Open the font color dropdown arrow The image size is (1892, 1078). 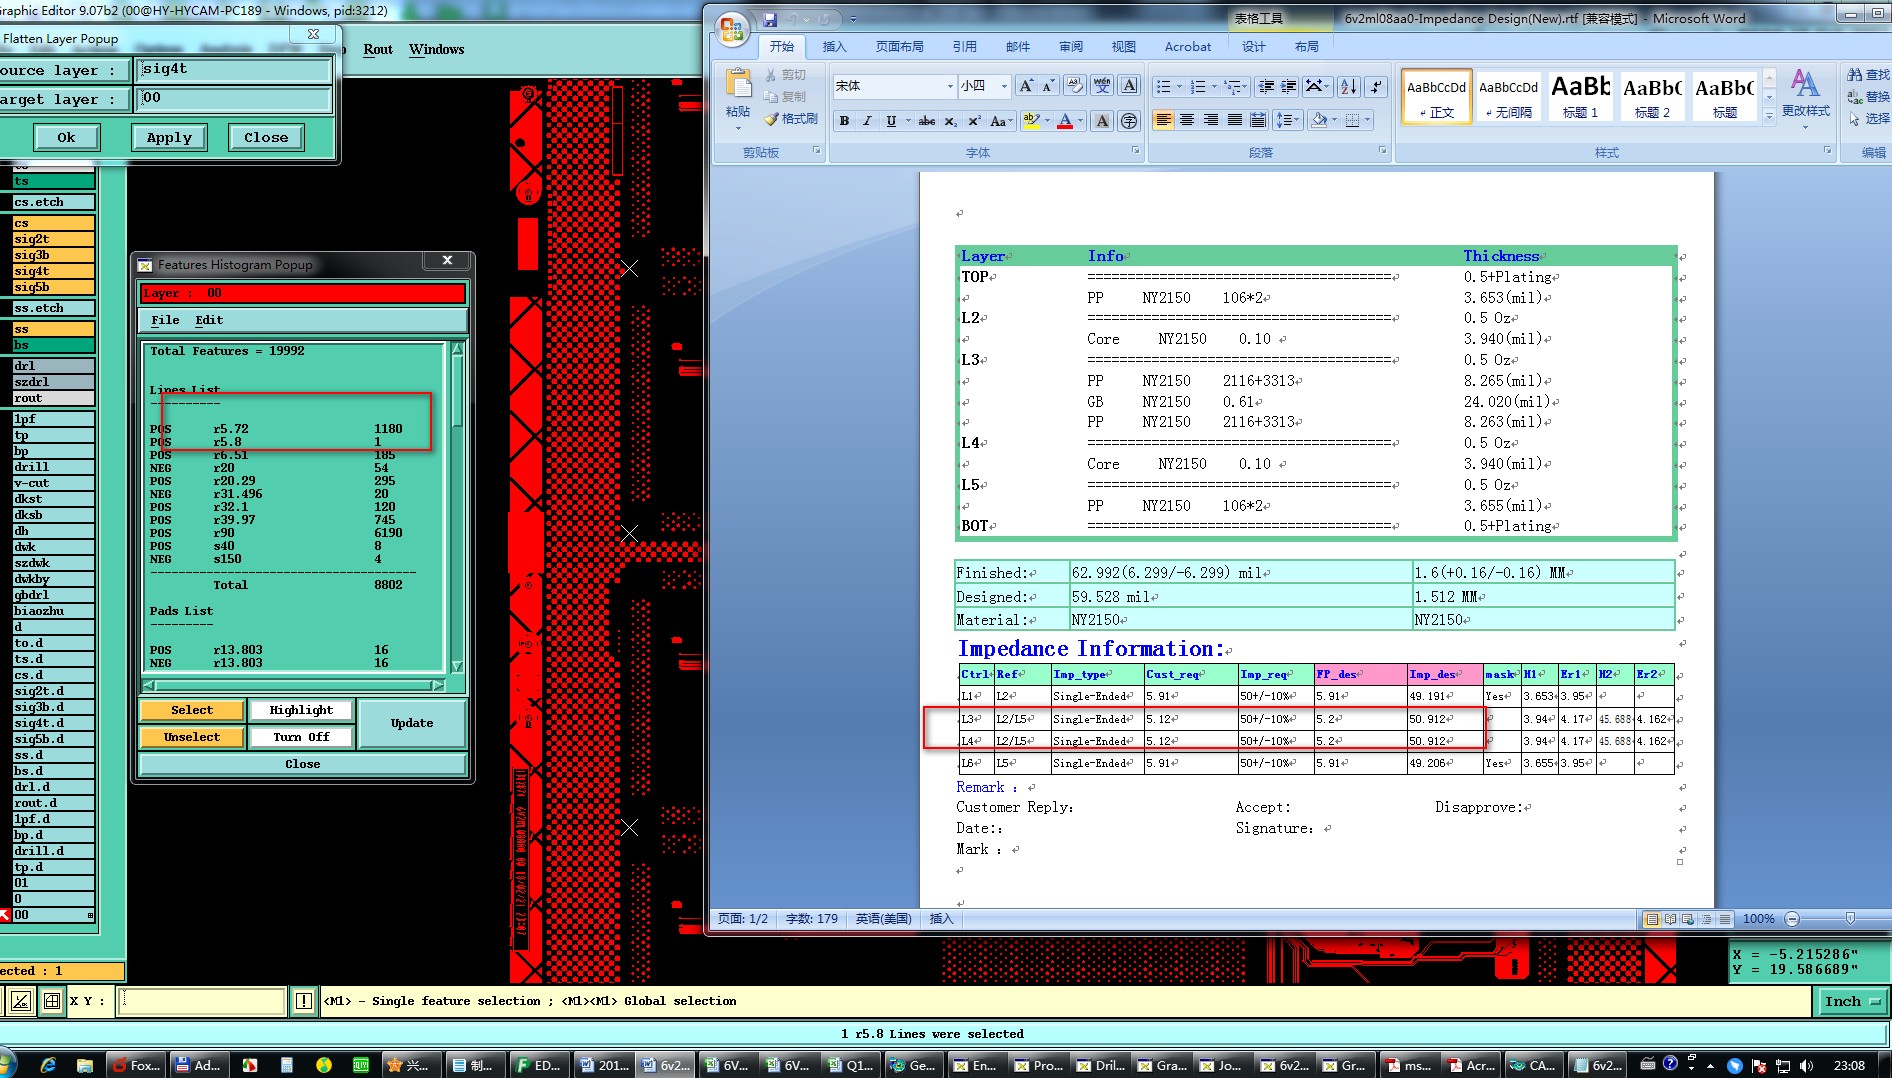click(1081, 121)
